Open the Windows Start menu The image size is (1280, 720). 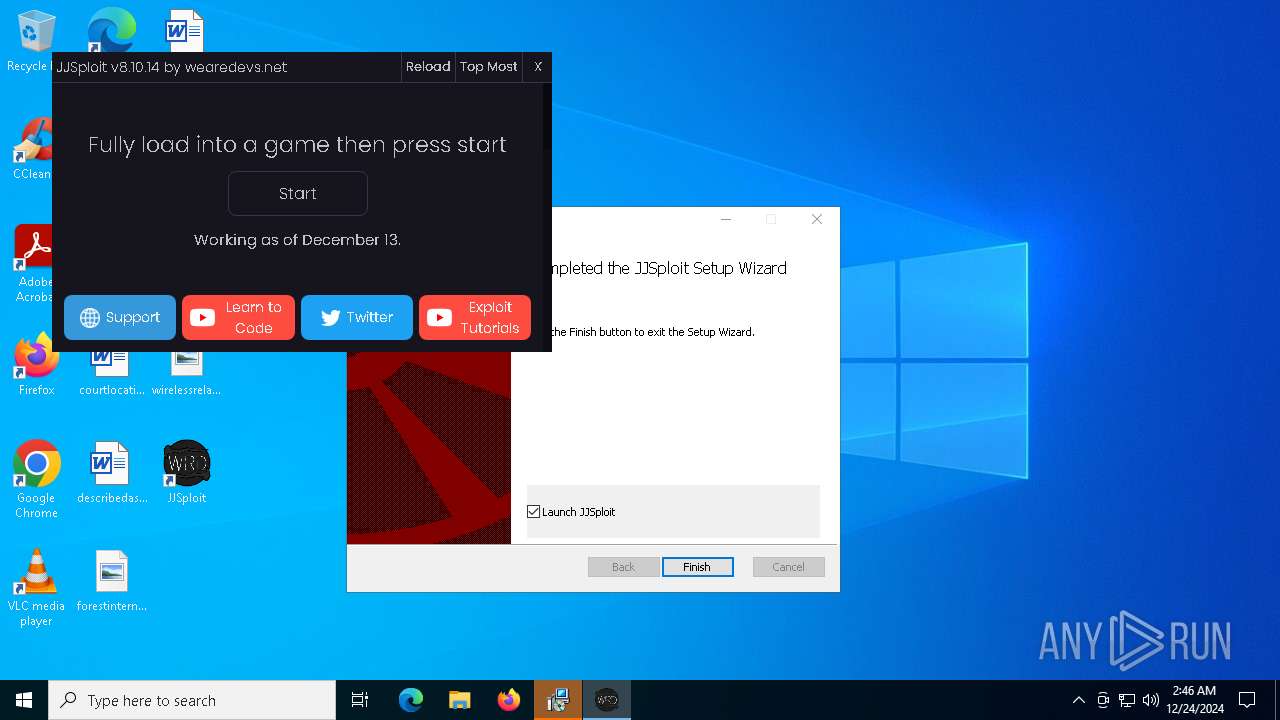coord(24,700)
